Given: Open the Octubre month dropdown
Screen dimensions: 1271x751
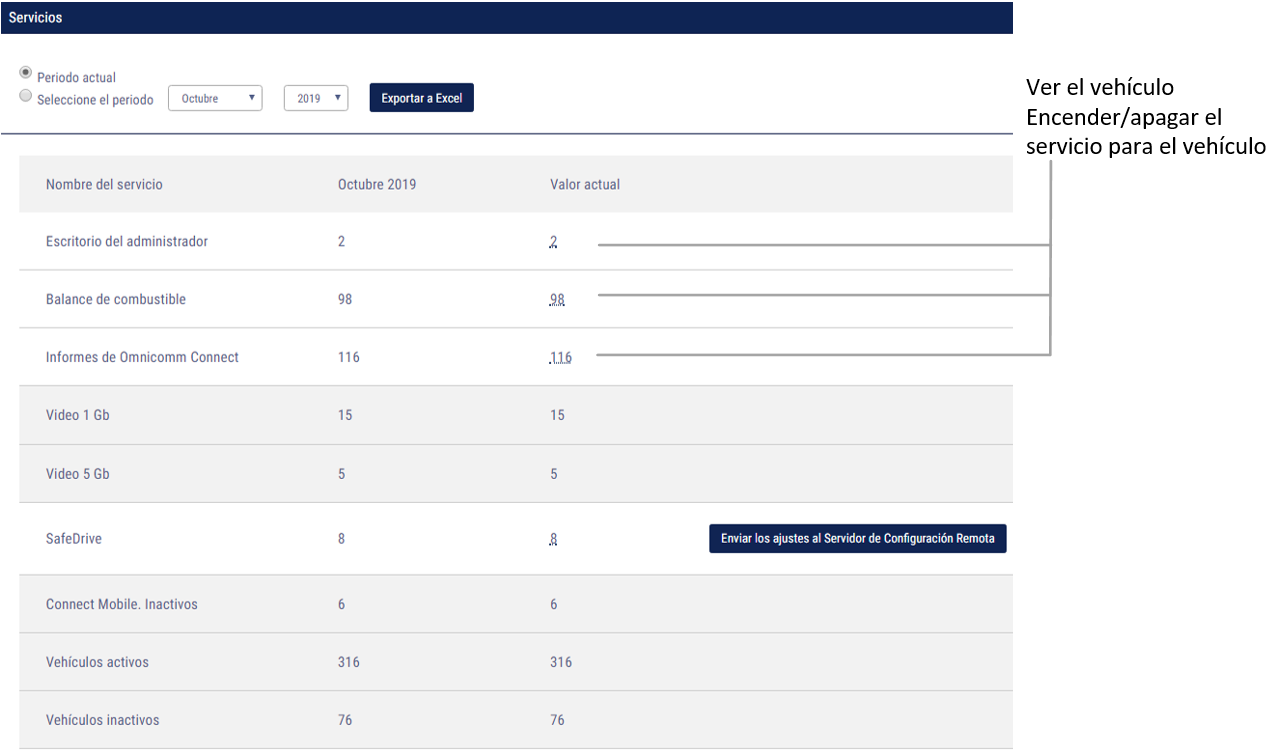Looking at the screenshot, I should point(215,98).
